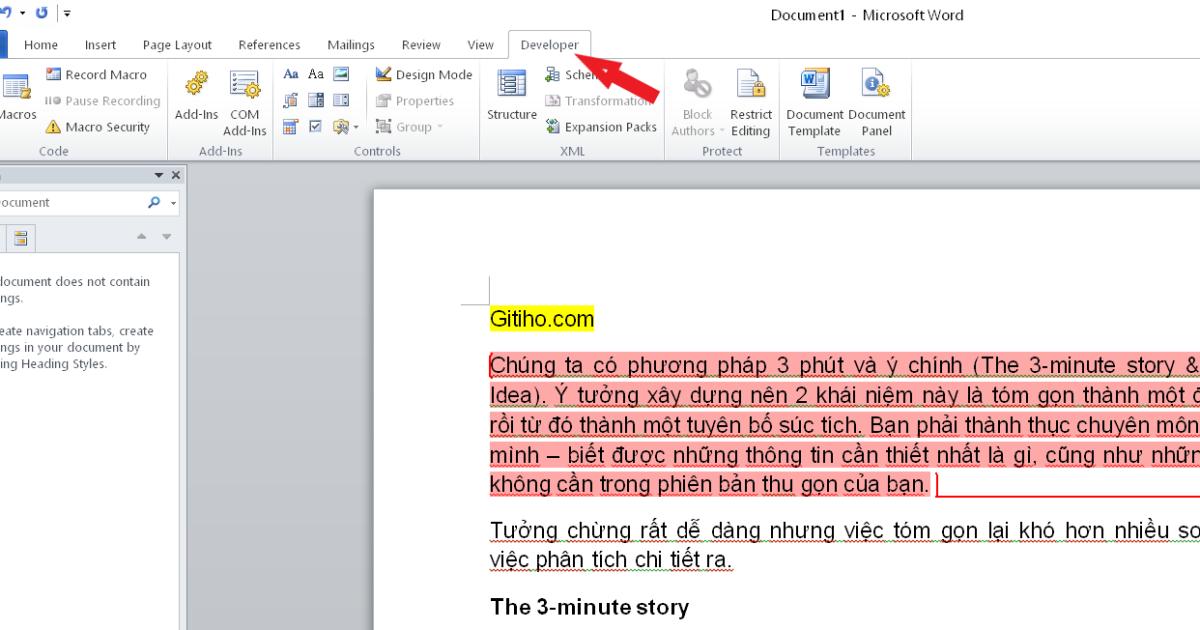
Task: Open Expansion Packs in the XML group
Action: point(600,127)
